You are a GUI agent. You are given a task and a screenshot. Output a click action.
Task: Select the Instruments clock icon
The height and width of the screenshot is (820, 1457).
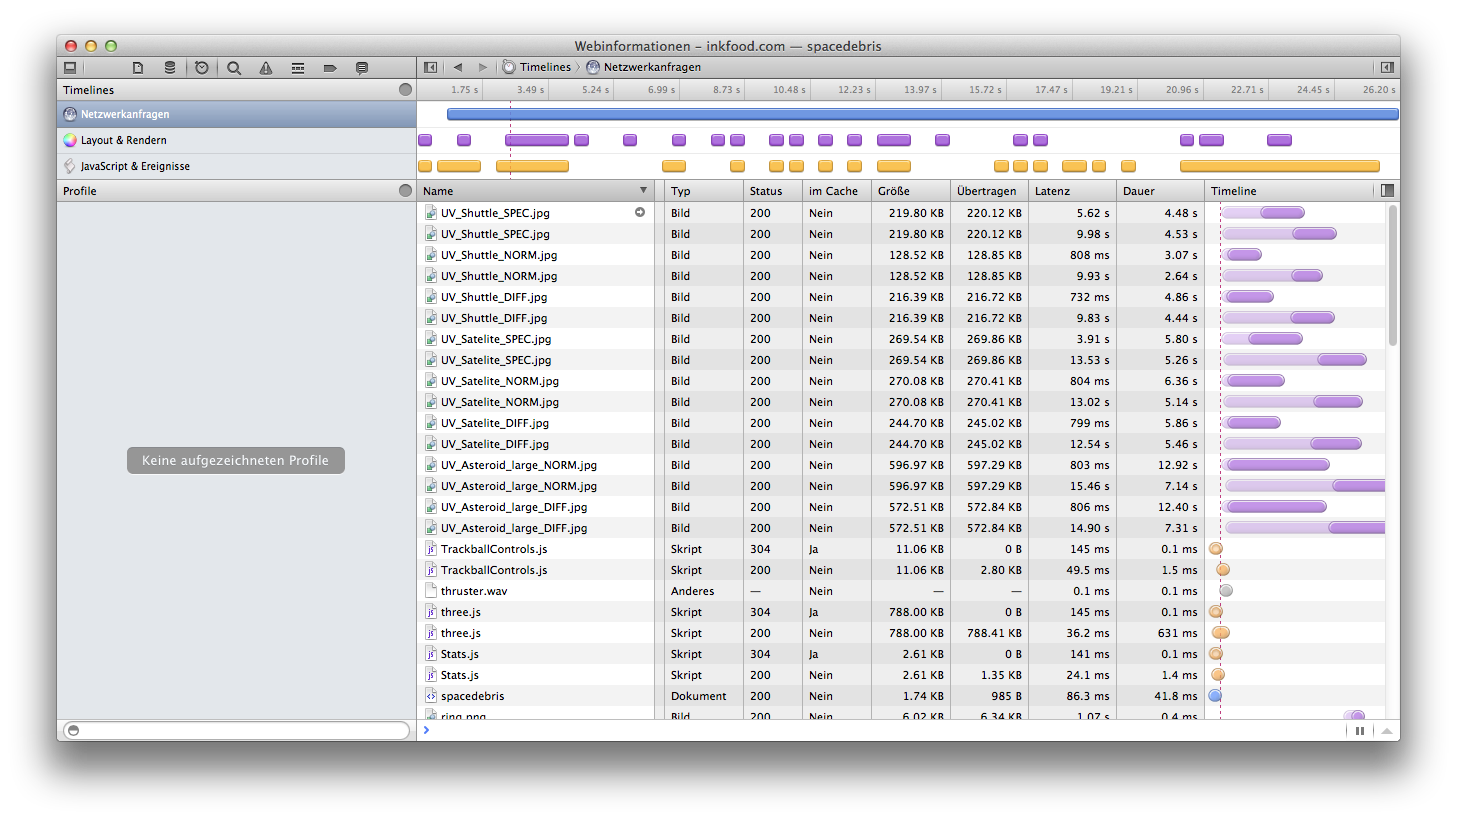(x=202, y=68)
